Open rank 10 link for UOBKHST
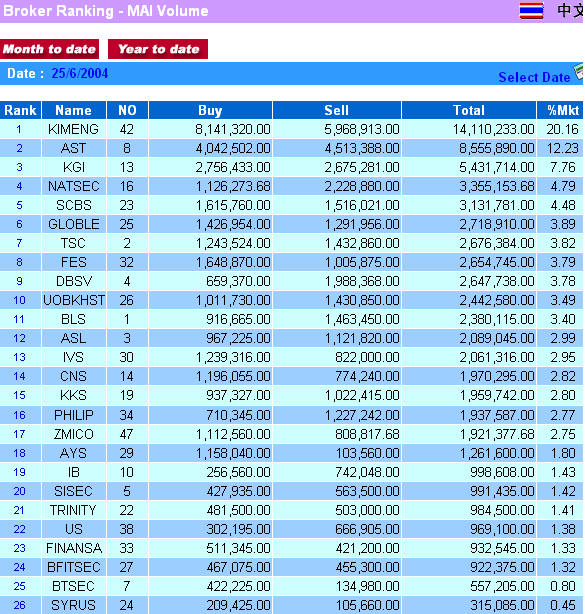 pyautogui.click(x=19, y=300)
